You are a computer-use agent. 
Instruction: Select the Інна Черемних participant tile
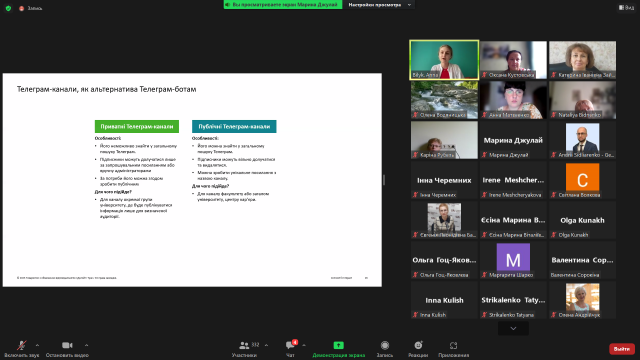(x=444, y=180)
